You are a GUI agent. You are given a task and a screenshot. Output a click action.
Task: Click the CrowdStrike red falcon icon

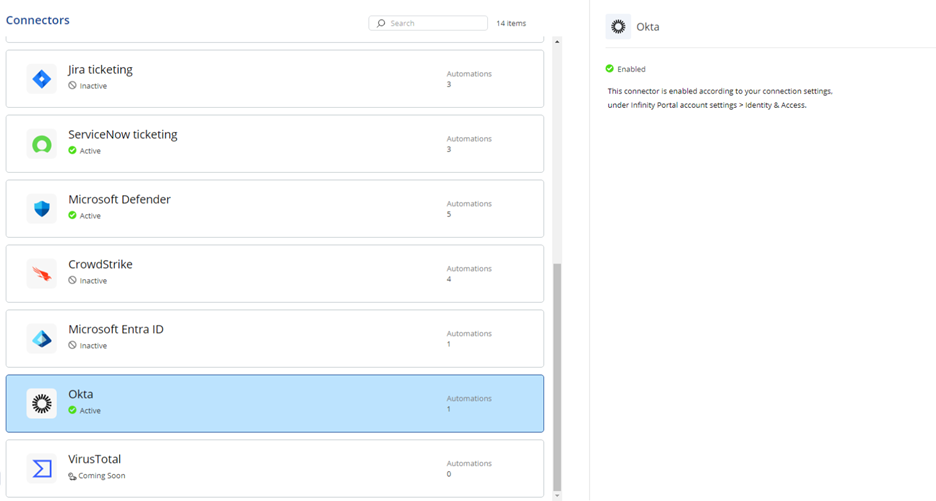(42, 273)
